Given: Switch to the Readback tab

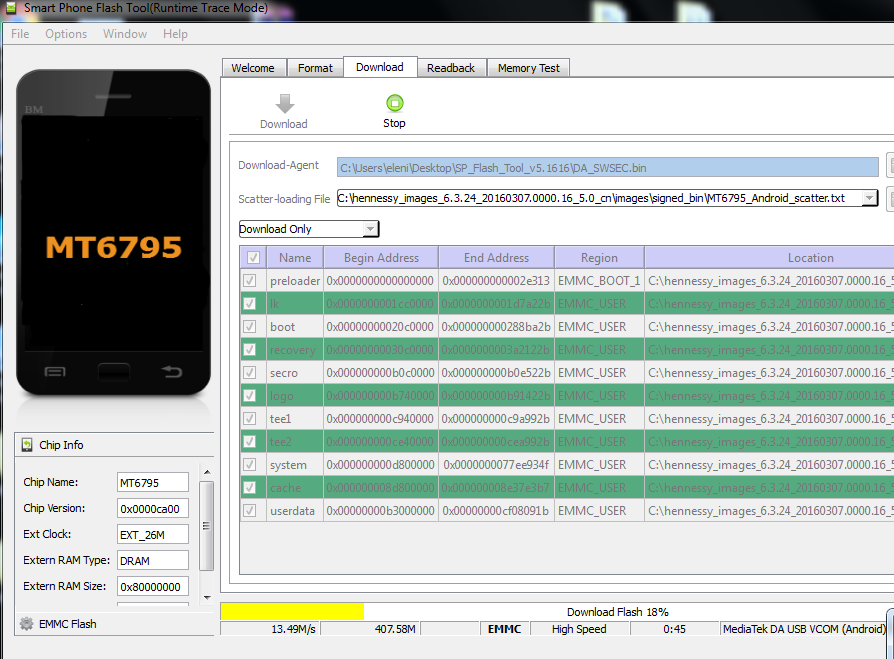Looking at the screenshot, I should pos(451,68).
